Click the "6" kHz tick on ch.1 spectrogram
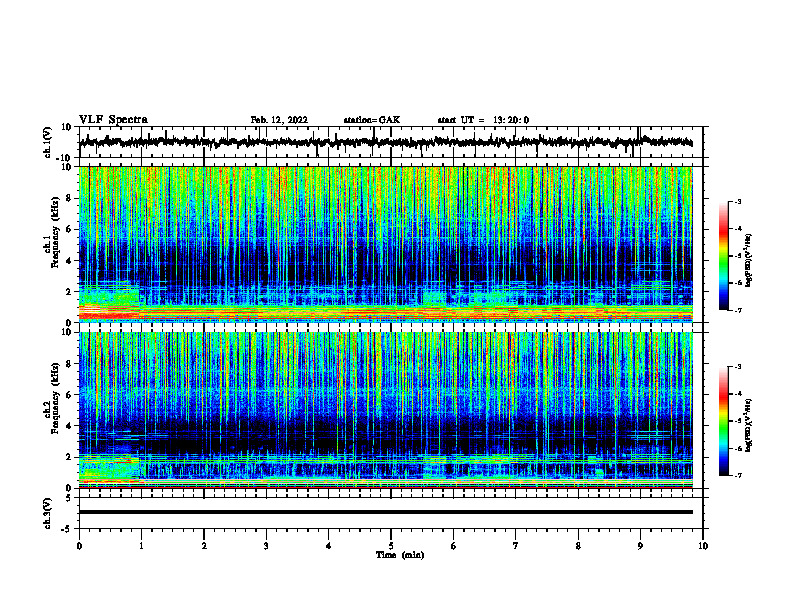This screenshot has width=792, height=612. [x=70, y=229]
